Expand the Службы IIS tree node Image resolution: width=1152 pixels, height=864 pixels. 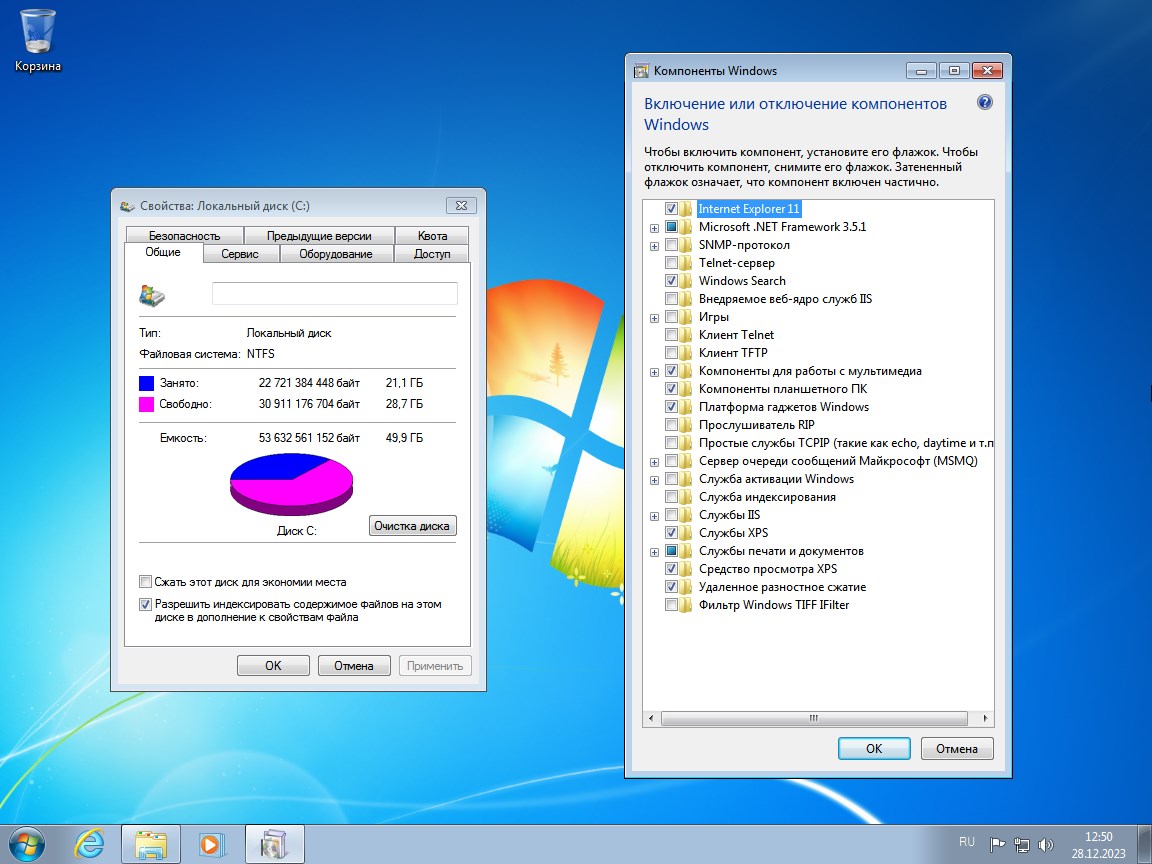point(654,515)
